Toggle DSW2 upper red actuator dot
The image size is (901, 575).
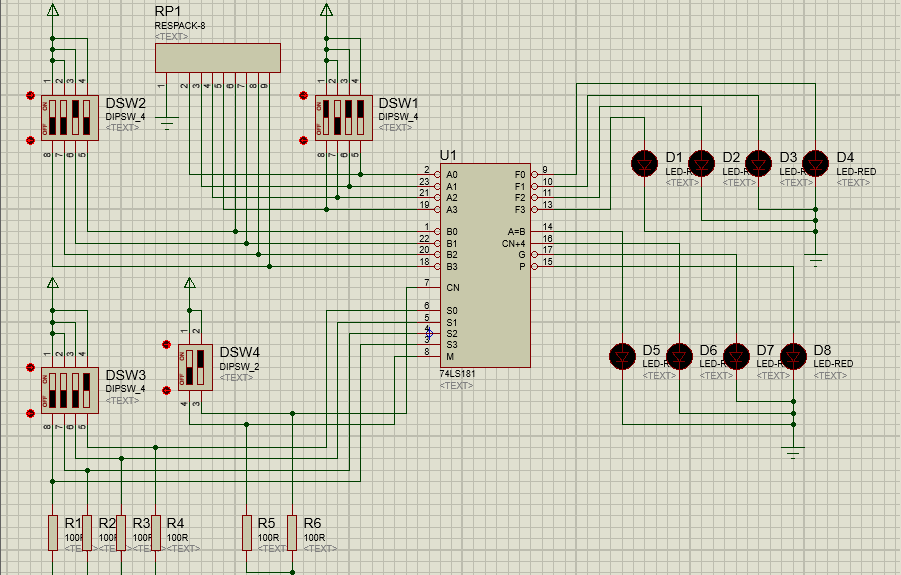(x=30, y=97)
